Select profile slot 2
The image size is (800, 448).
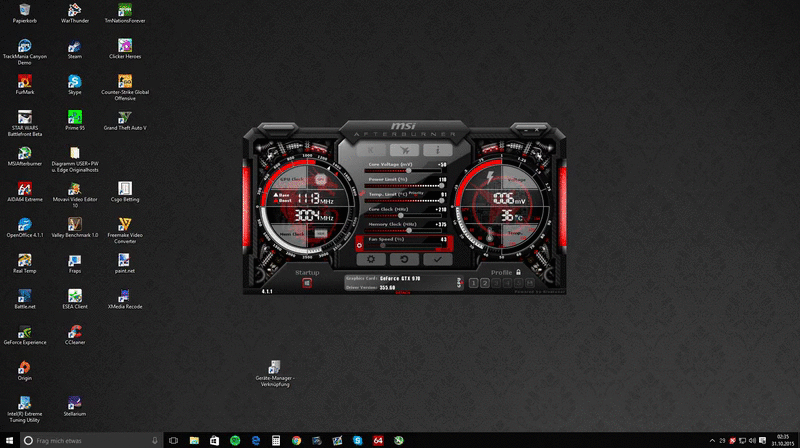[x=485, y=283]
